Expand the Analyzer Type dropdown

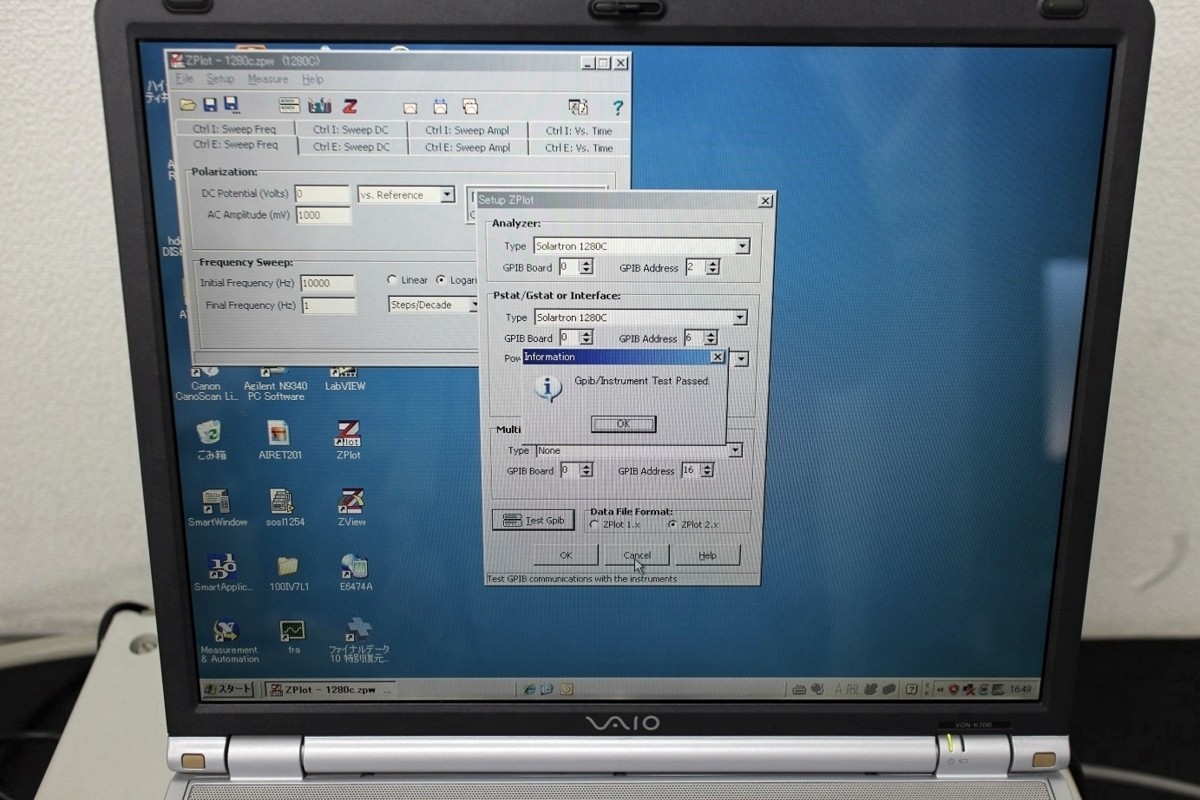[x=742, y=246]
